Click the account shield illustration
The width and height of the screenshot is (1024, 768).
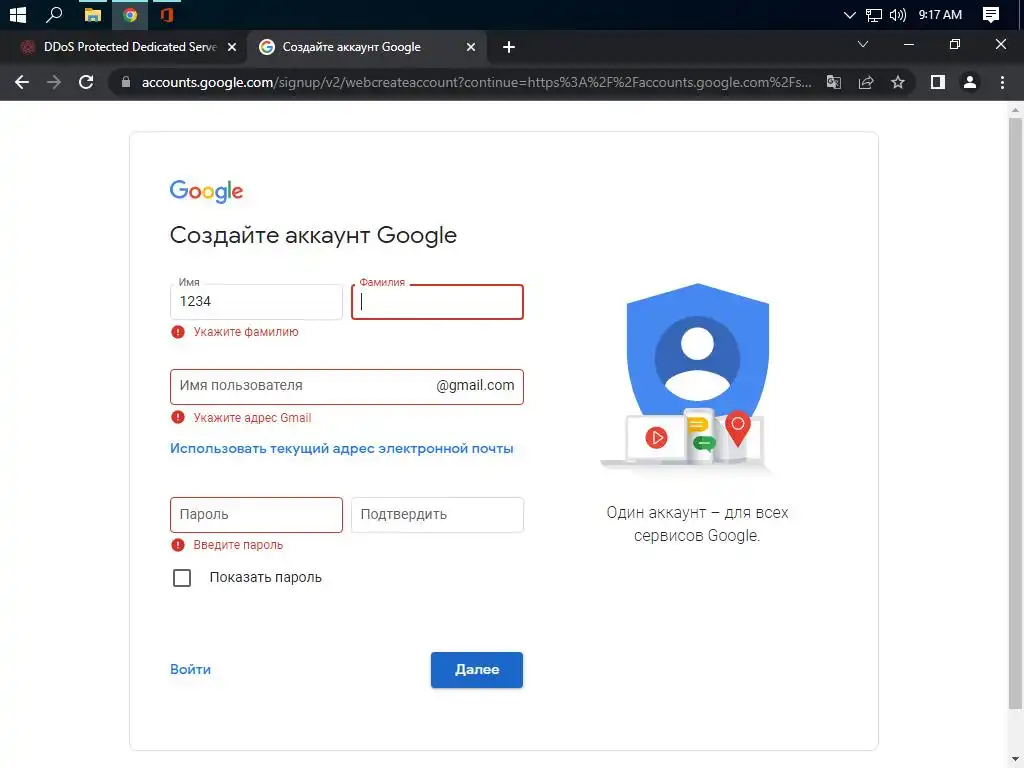tap(697, 377)
